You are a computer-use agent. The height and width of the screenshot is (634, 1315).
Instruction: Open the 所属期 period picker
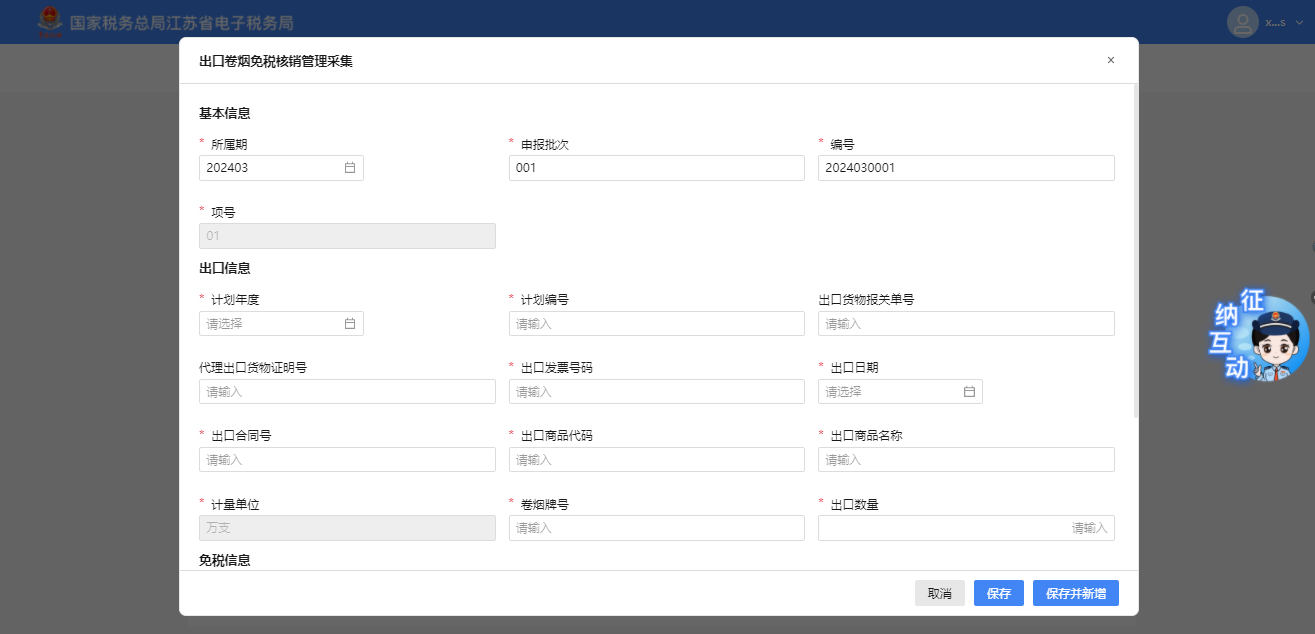(x=272, y=168)
